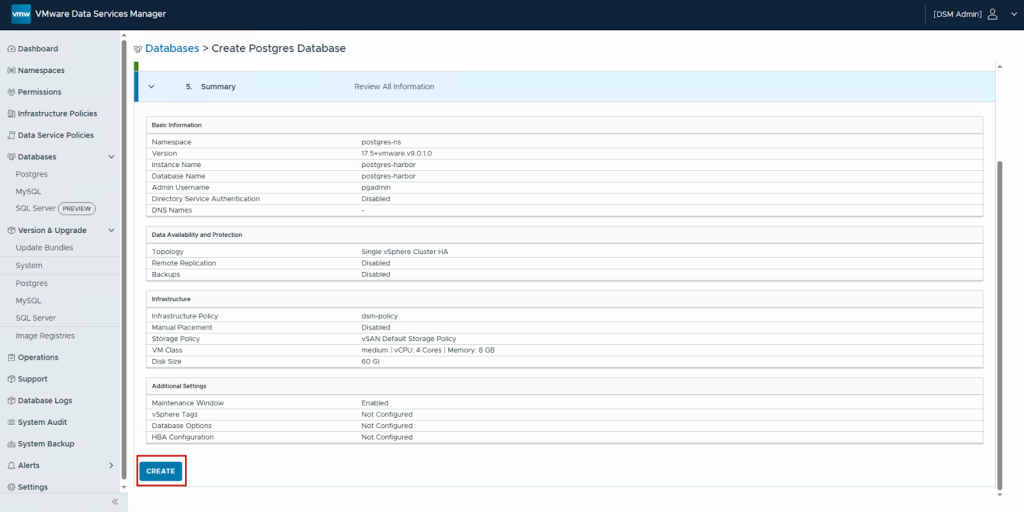Collapse the Summary step chevron

coord(152,86)
